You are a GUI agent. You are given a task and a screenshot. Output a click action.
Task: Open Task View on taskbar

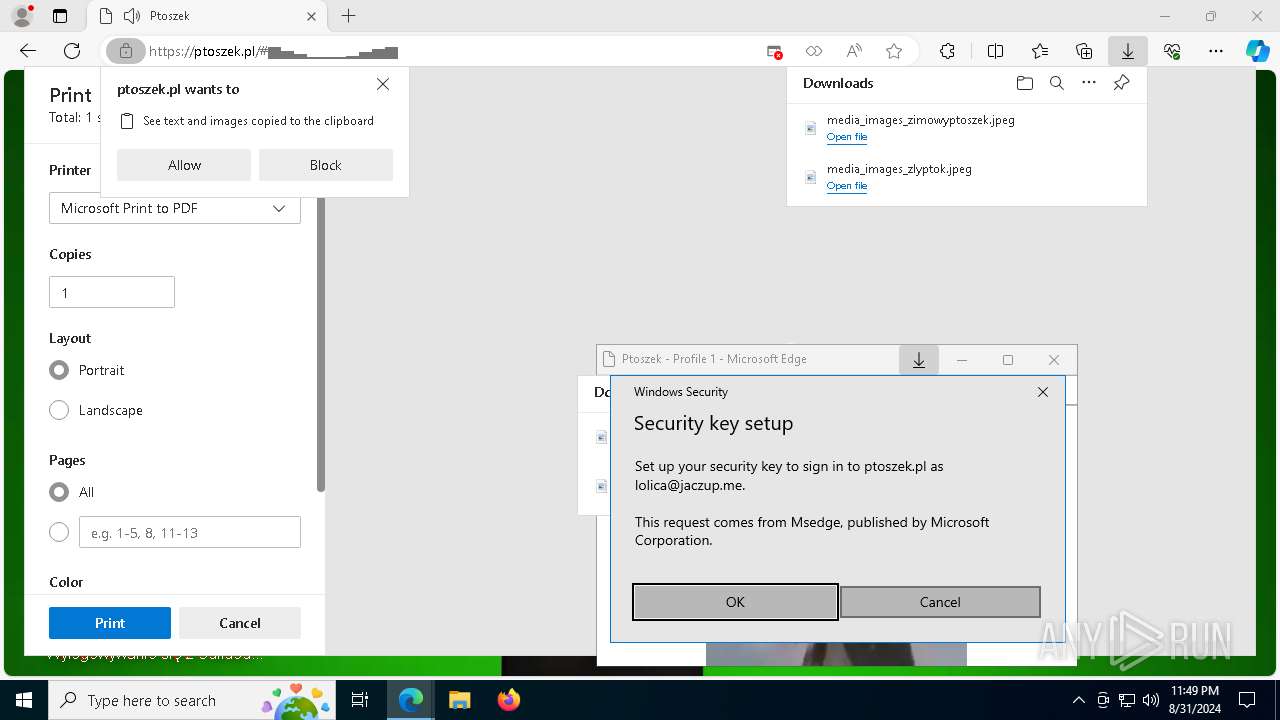click(x=360, y=700)
